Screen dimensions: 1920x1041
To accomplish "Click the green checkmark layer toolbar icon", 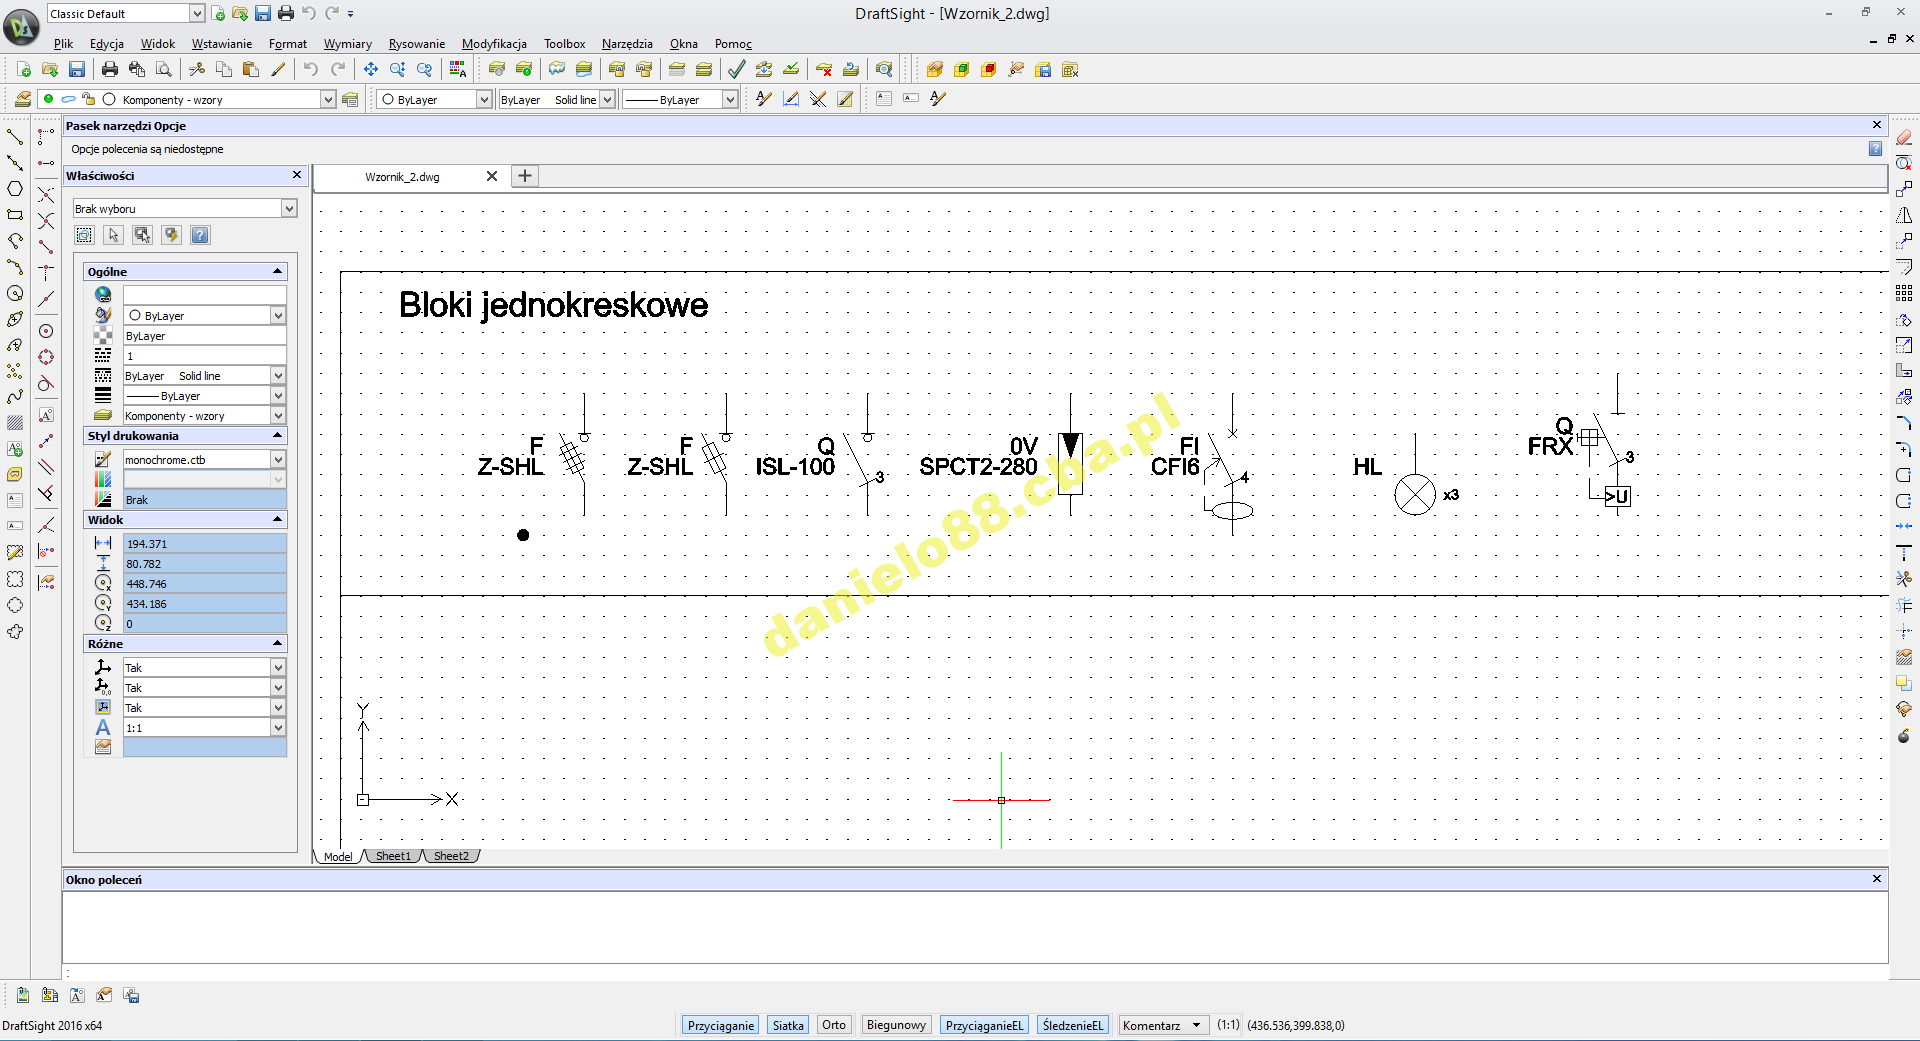I will click(737, 69).
